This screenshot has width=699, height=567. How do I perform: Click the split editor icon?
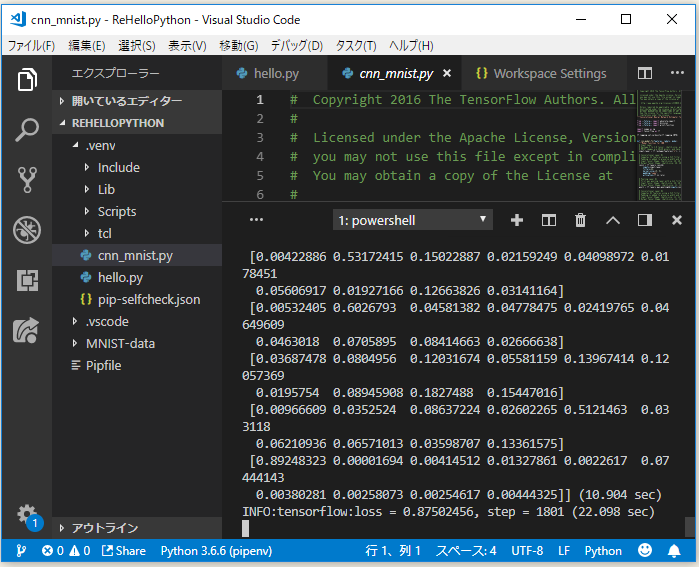pyautogui.click(x=645, y=73)
